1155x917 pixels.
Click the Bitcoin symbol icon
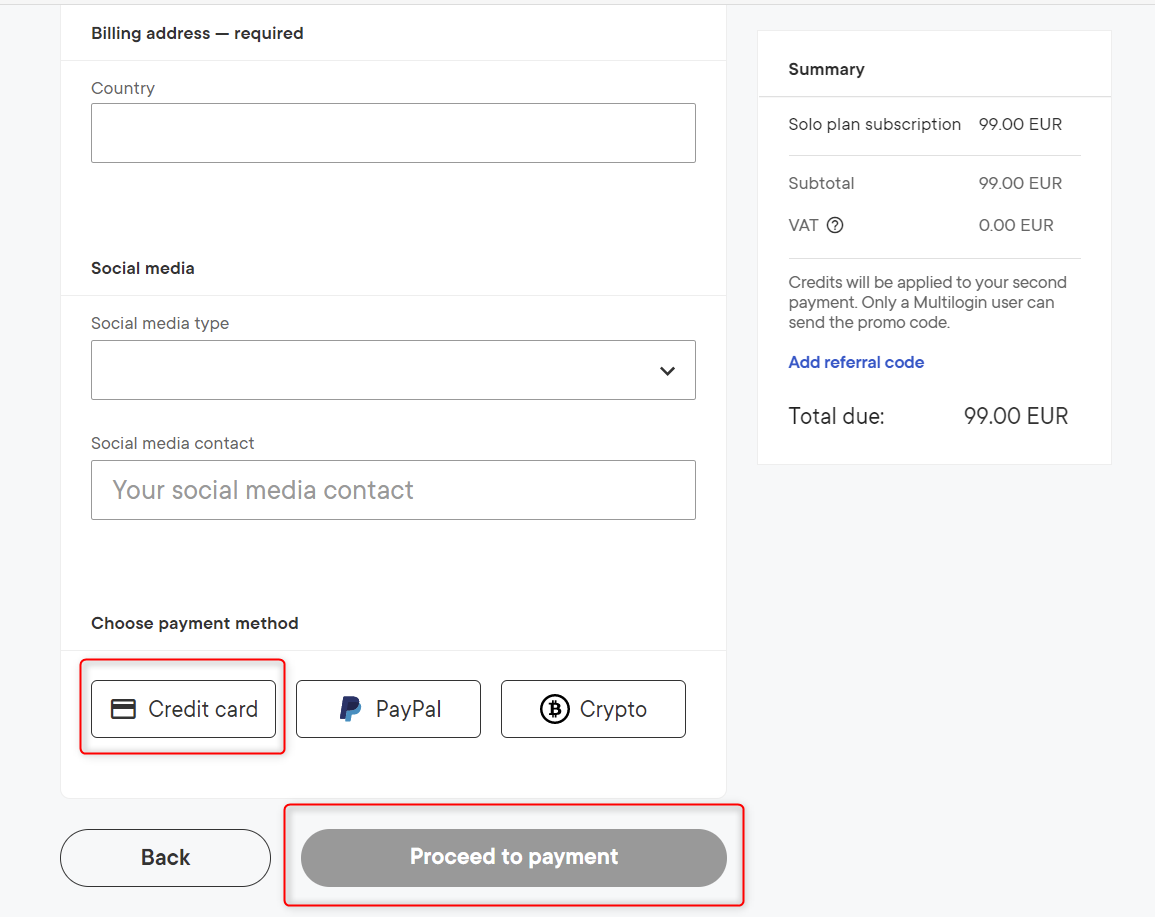pyautogui.click(x=554, y=709)
